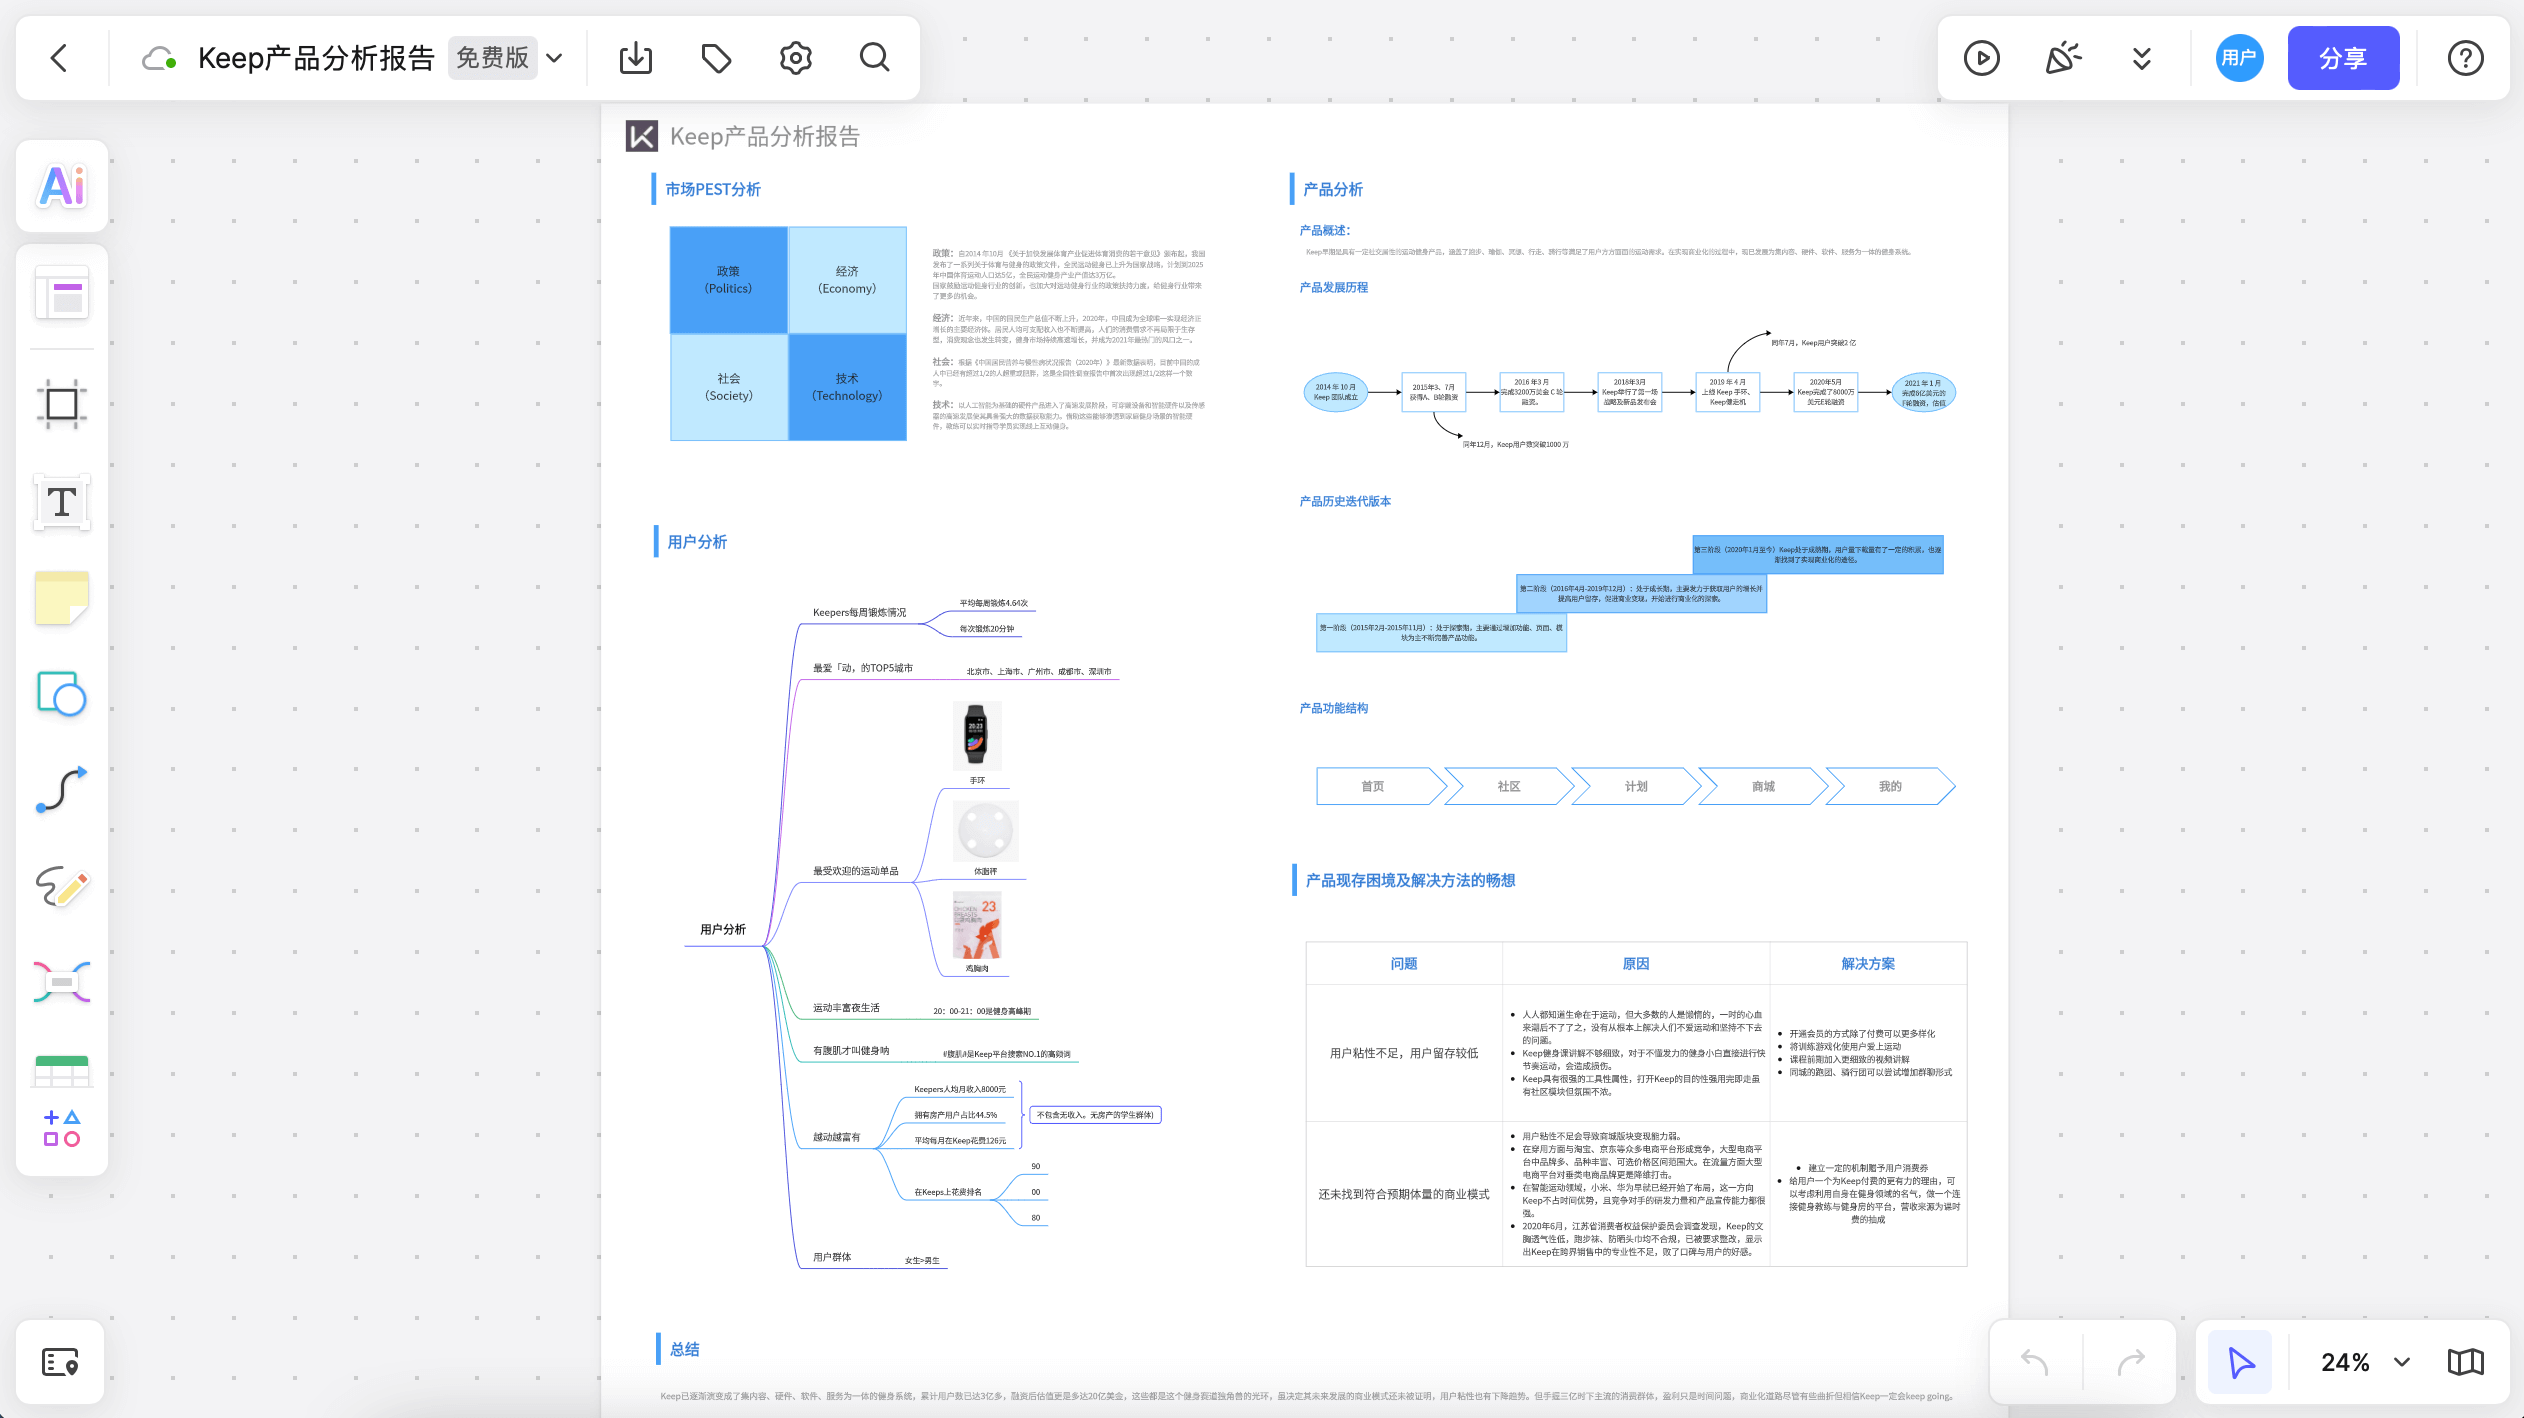Click the cloud sync status icon
This screenshot has height=1418, width=2524.
point(159,58)
